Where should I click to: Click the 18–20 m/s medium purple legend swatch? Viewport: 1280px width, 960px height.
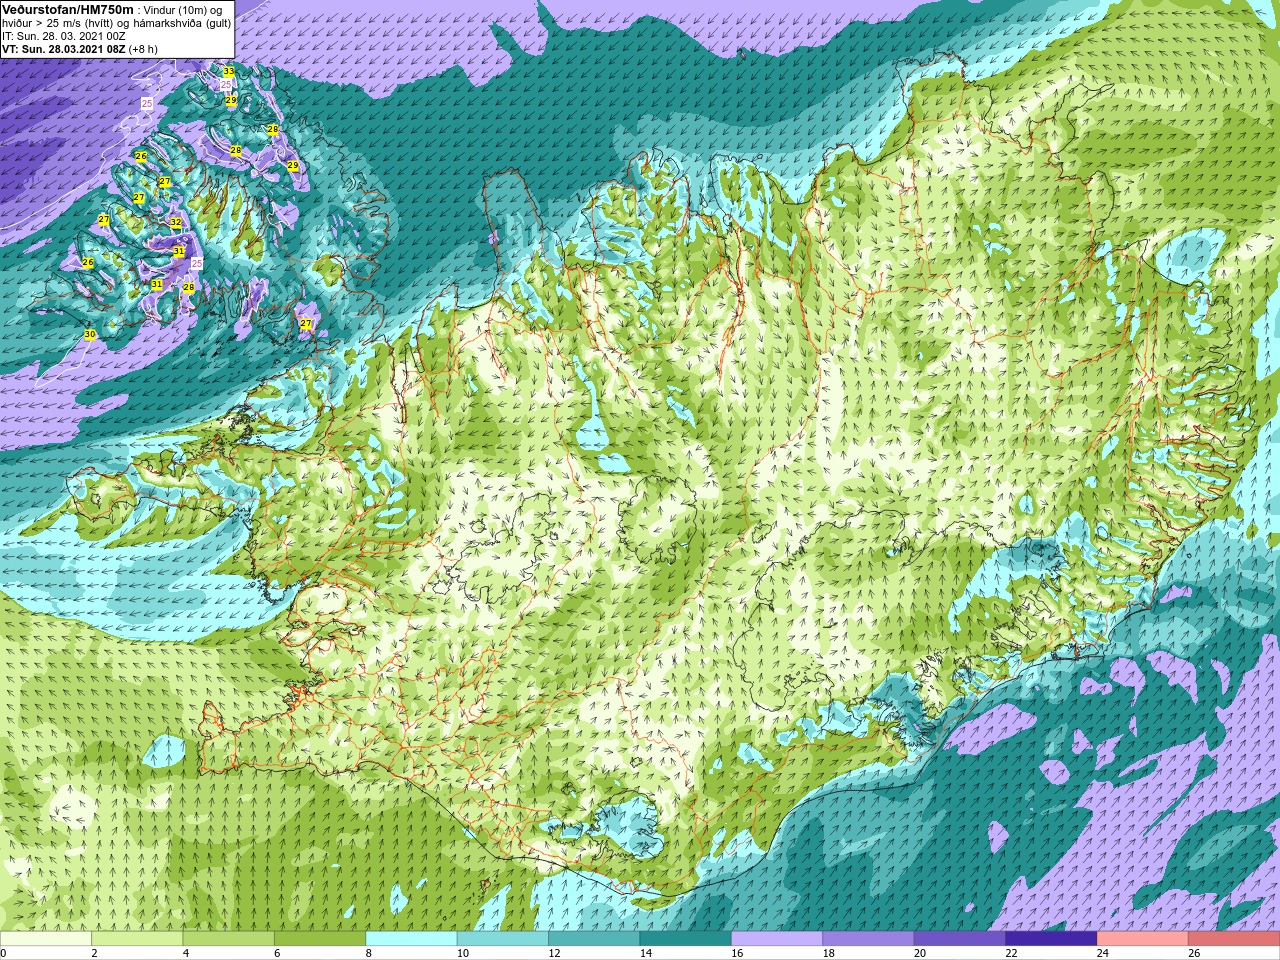tap(868, 939)
